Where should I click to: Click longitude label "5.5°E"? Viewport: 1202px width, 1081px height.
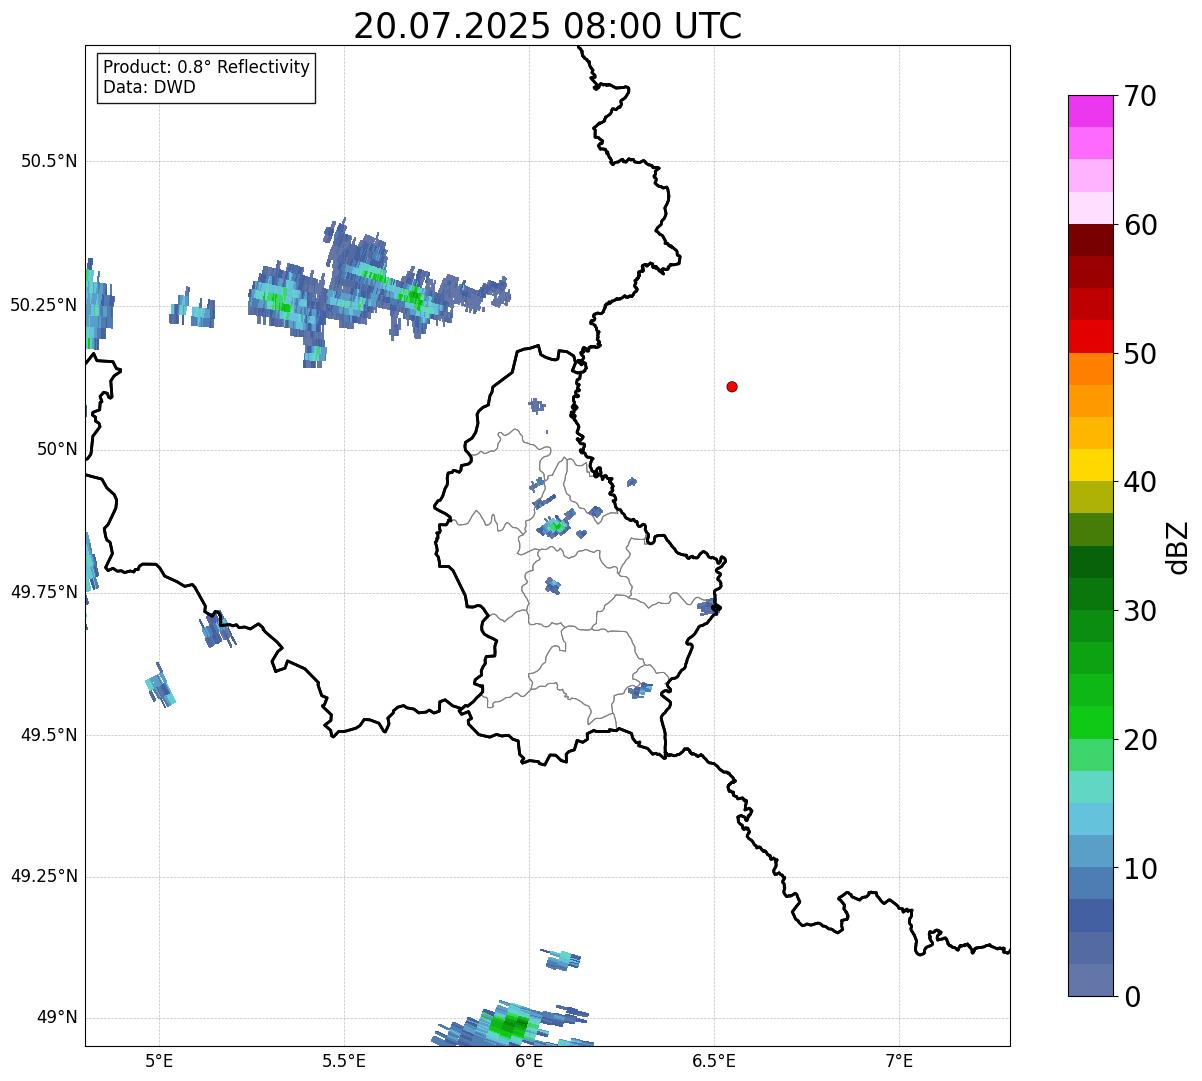click(x=344, y=1060)
